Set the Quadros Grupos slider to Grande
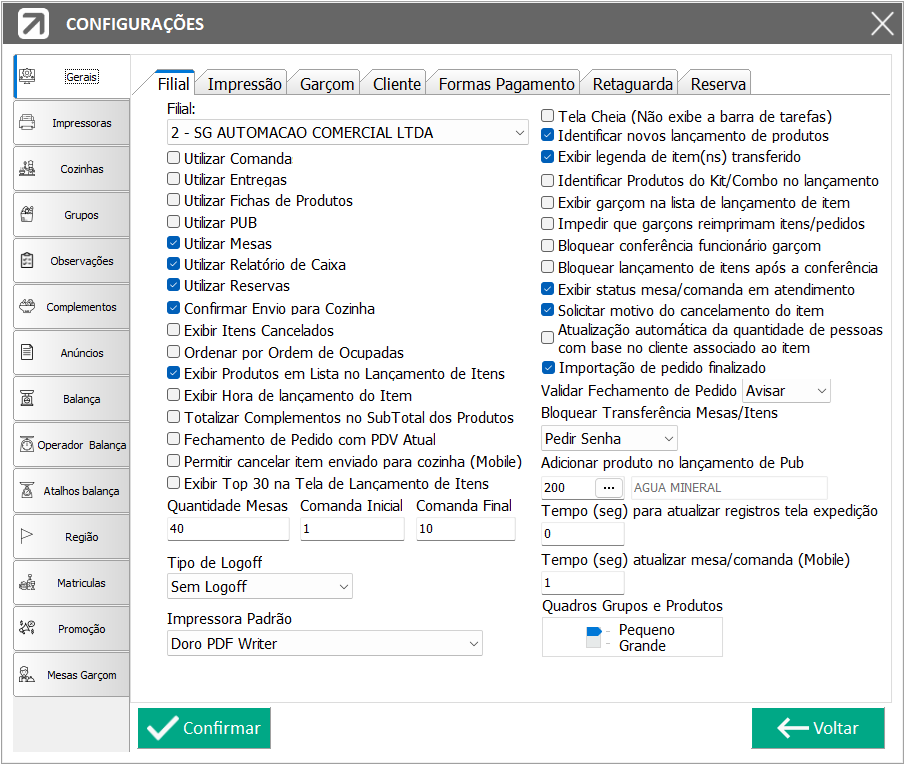Image resolution: width=905 pixels, height=765 pixels. tap(642, 645)
